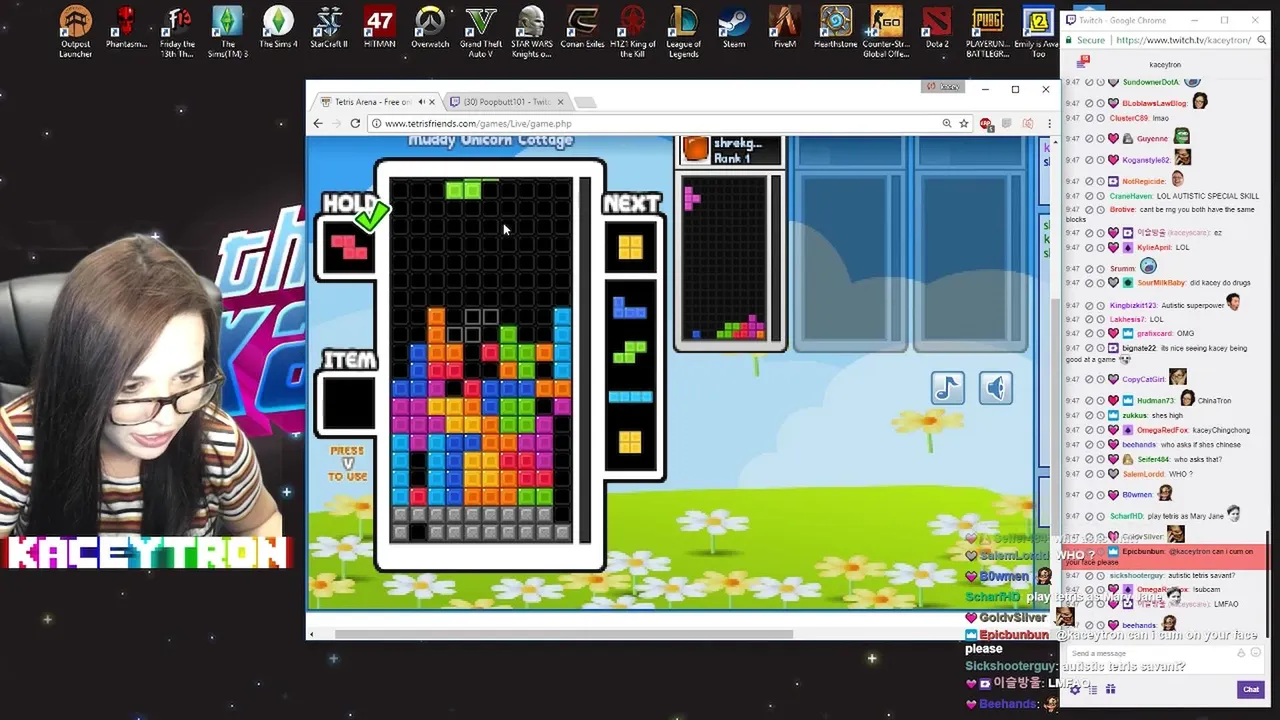Click the Hold piece box
Viewport: 1280px width, 720px height.
point(349,246)
